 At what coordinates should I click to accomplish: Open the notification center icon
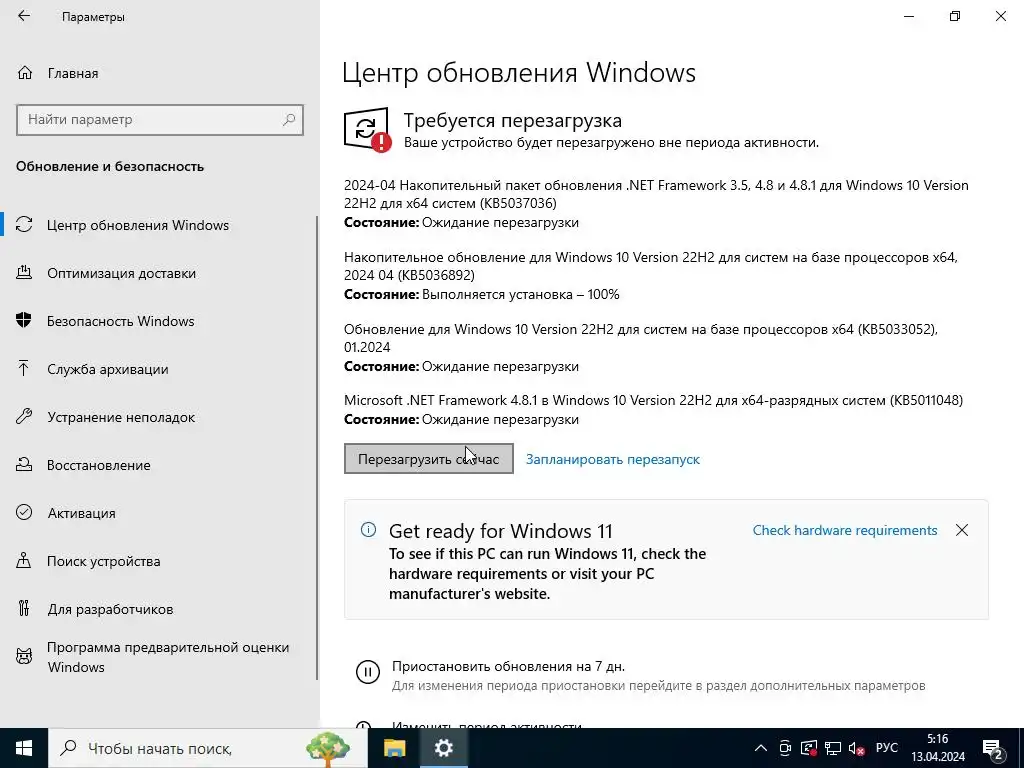993,749
